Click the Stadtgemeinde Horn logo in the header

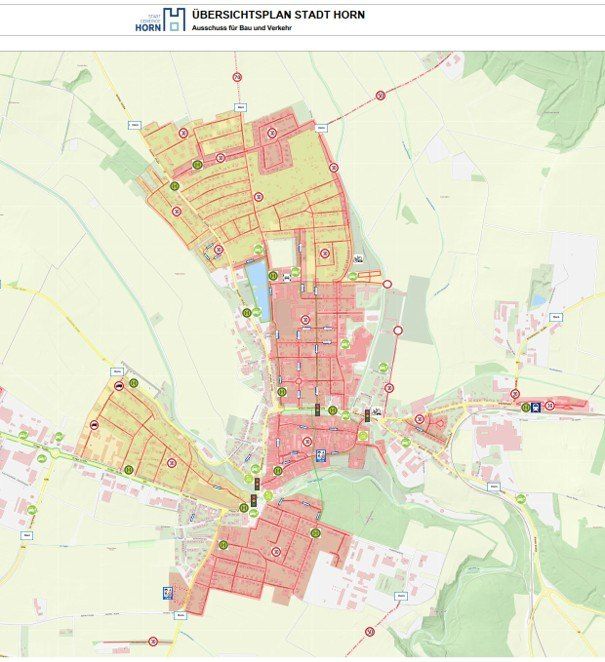160,20
